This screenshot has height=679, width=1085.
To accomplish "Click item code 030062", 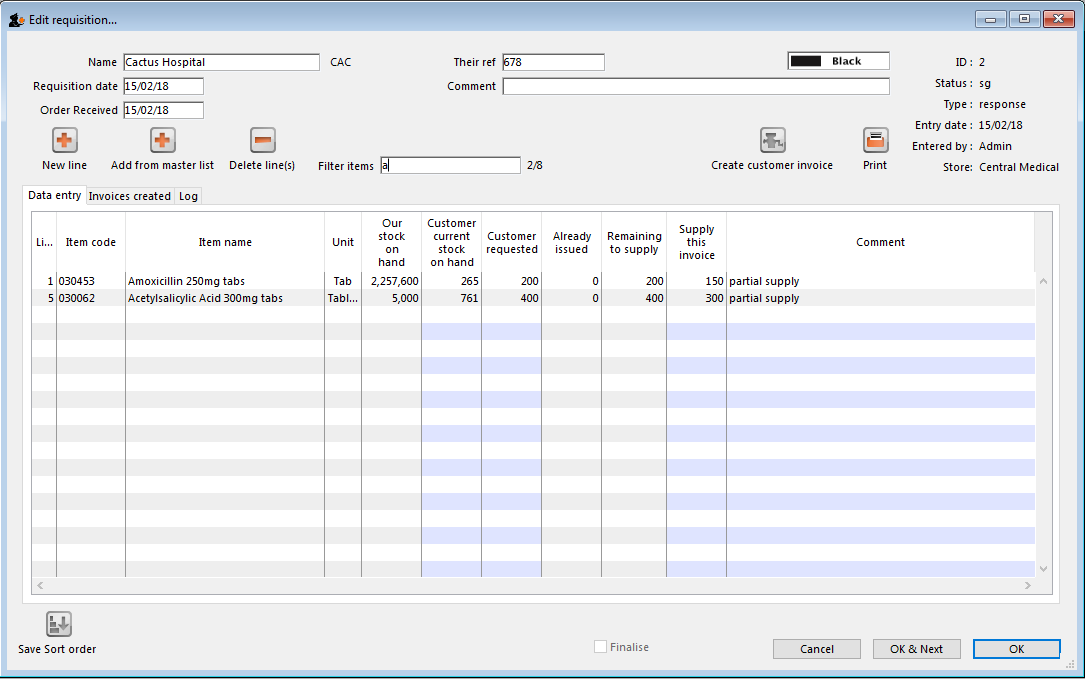I will click(x=77, y=298).
